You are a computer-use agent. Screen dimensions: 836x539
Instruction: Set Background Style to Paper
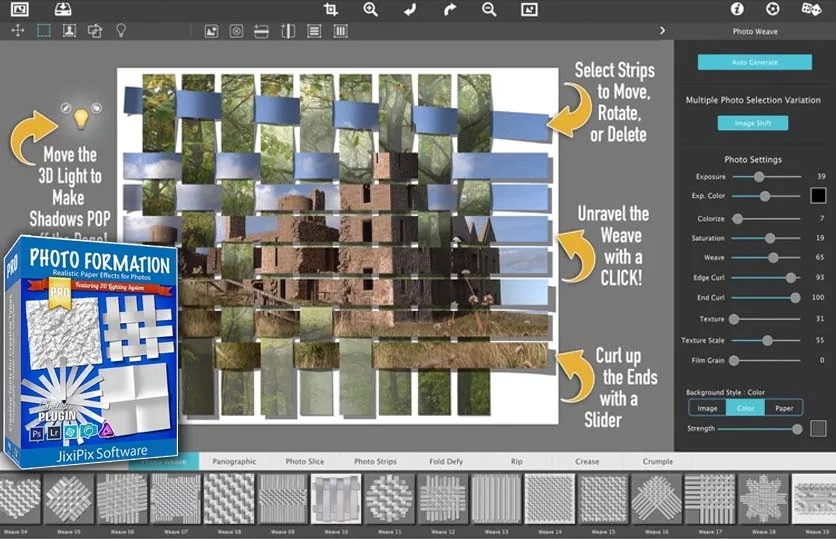click(x=784, y=408)
